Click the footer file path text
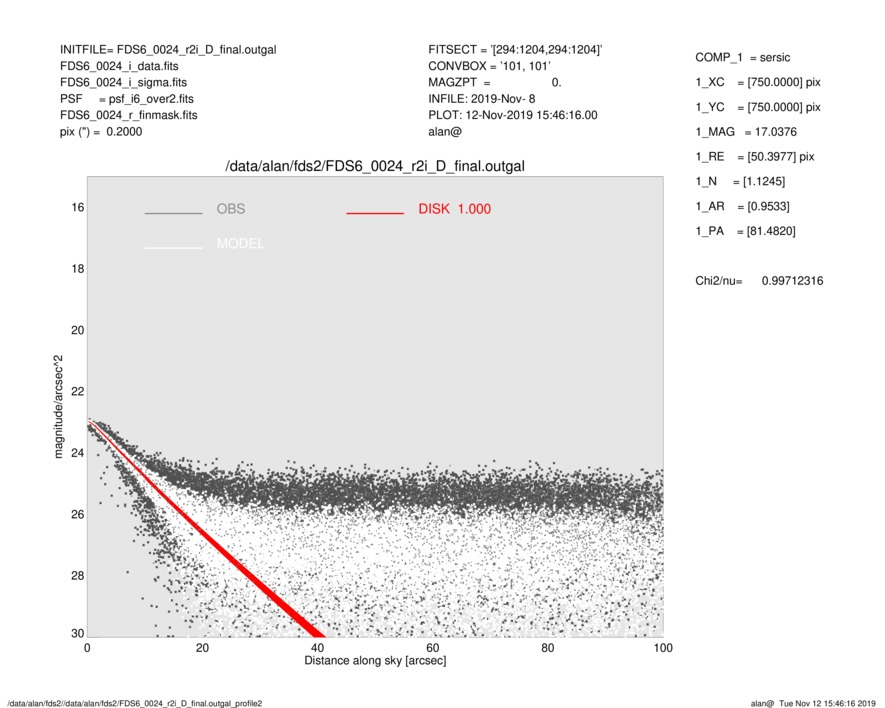The image size is (885, 708). tap(135, 703)
